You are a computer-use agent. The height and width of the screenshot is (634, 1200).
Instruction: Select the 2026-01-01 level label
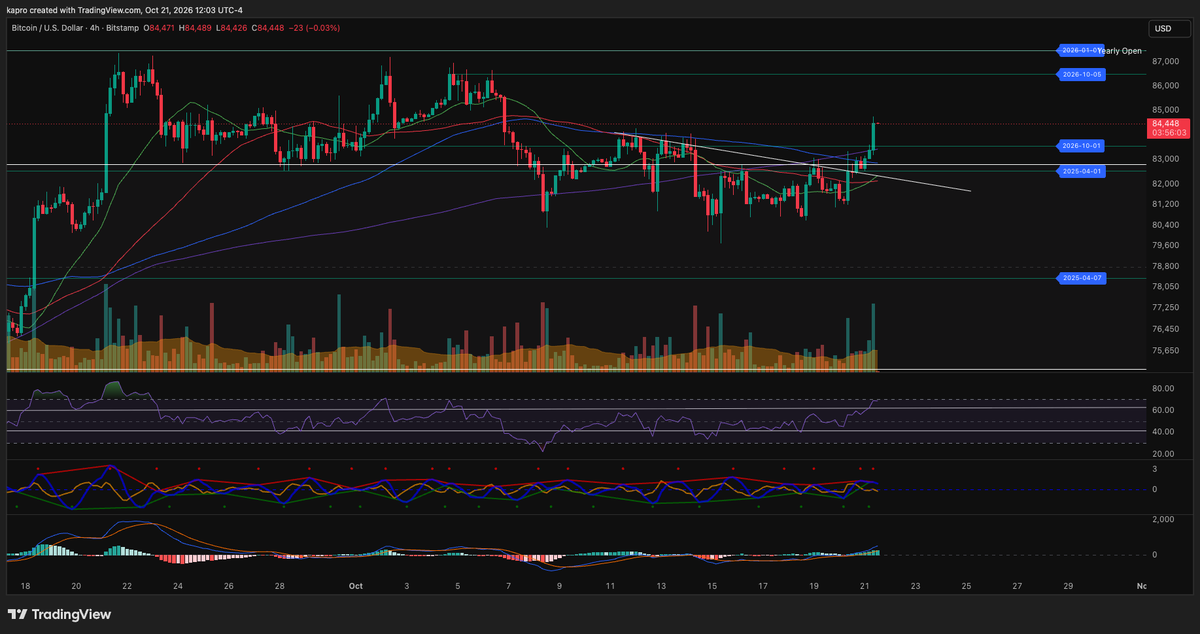[x=1080, y=50]
